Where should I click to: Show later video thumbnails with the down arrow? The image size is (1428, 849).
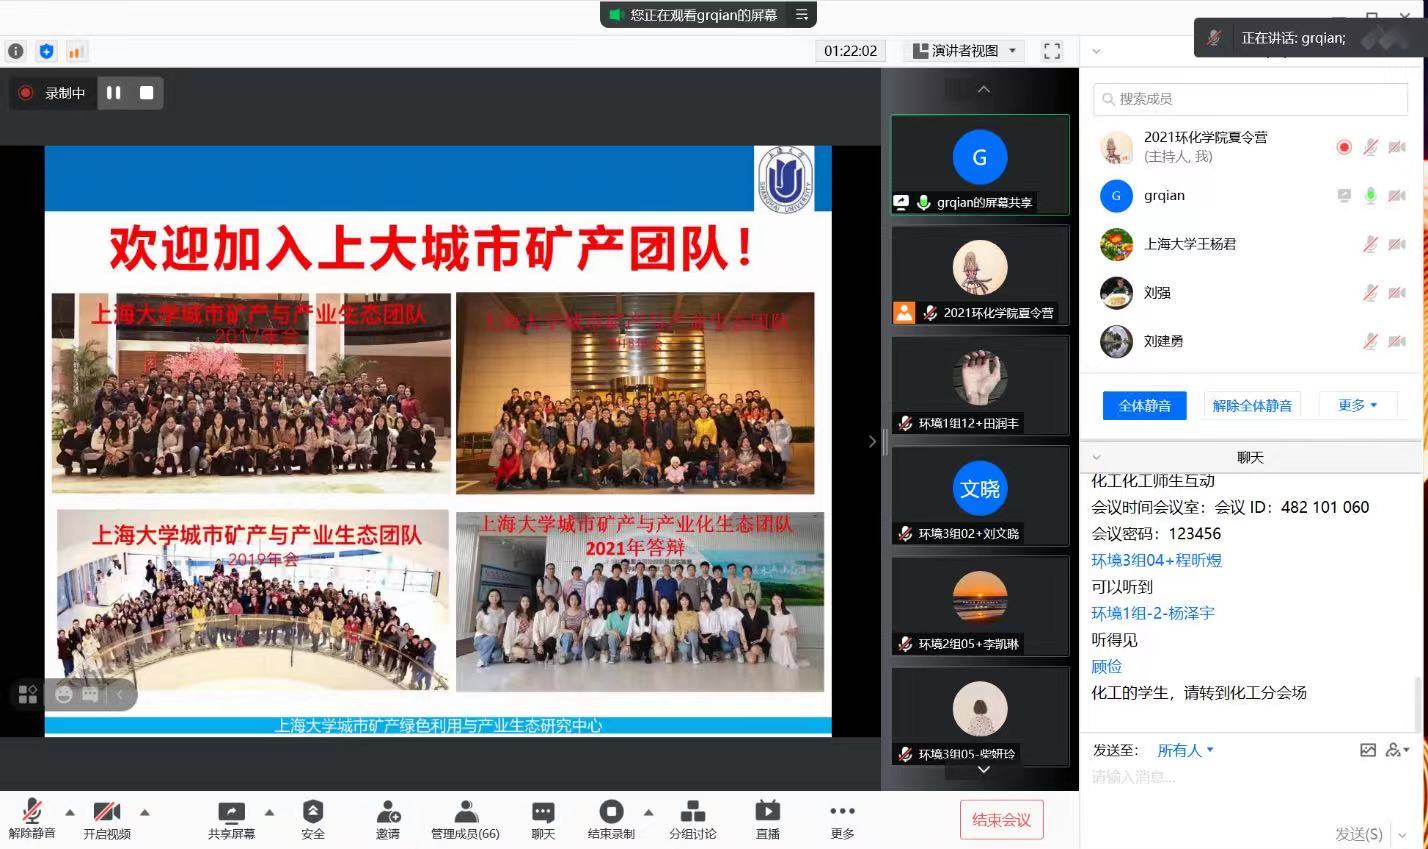(984, 770)
